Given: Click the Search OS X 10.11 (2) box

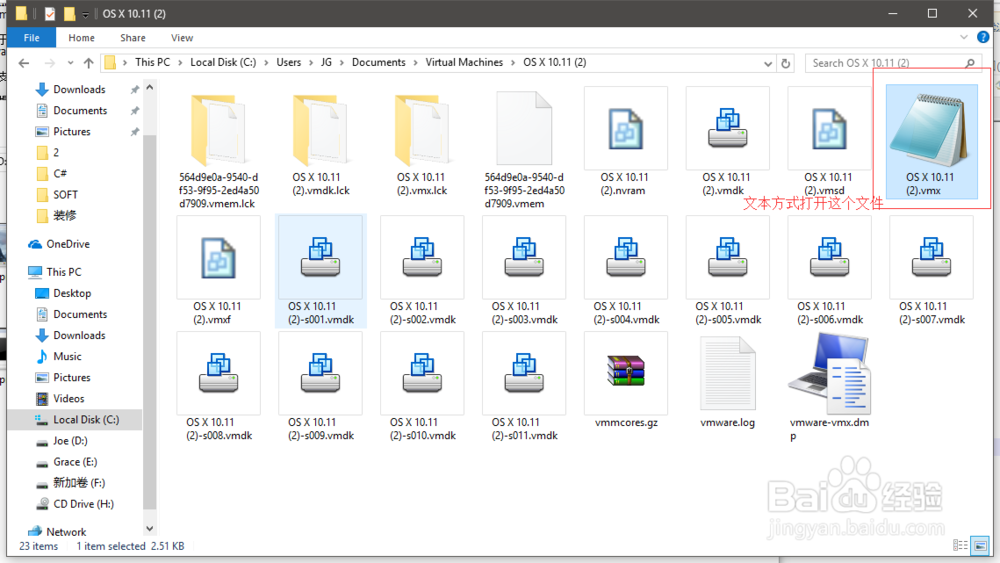Looking at the screenshot, I should 893,63.
